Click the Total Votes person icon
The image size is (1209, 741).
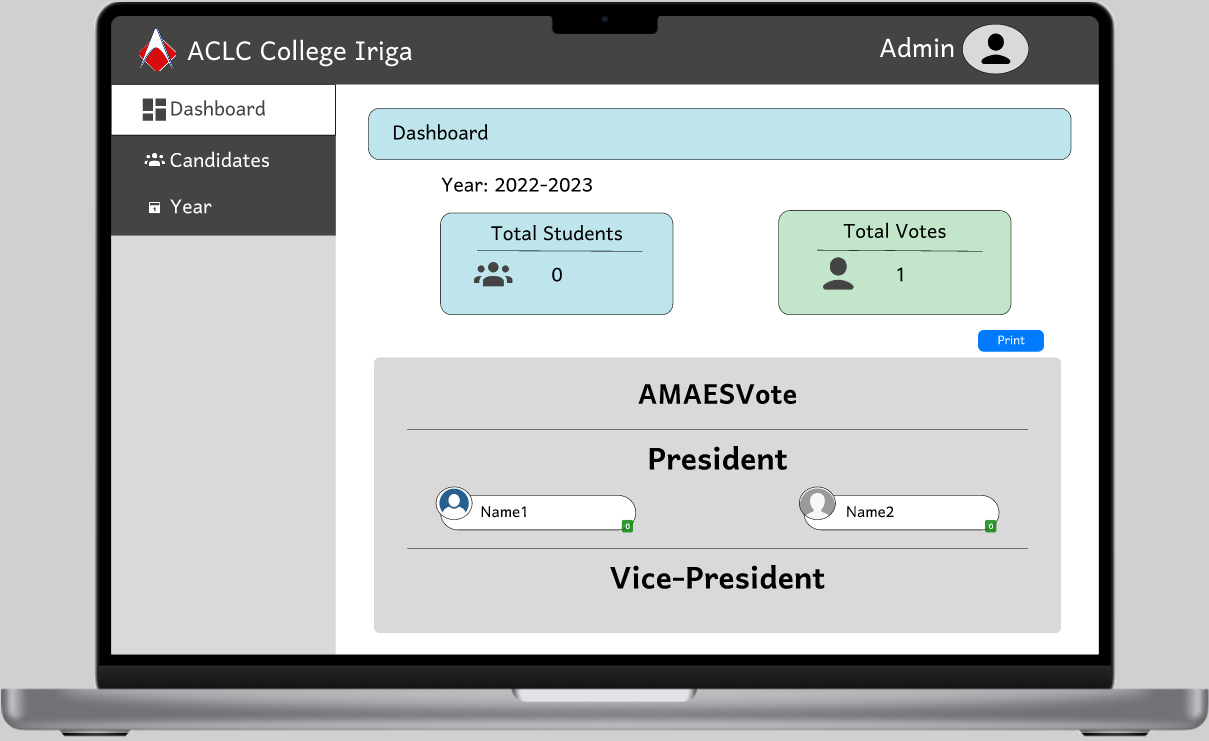tap(838, 274)
